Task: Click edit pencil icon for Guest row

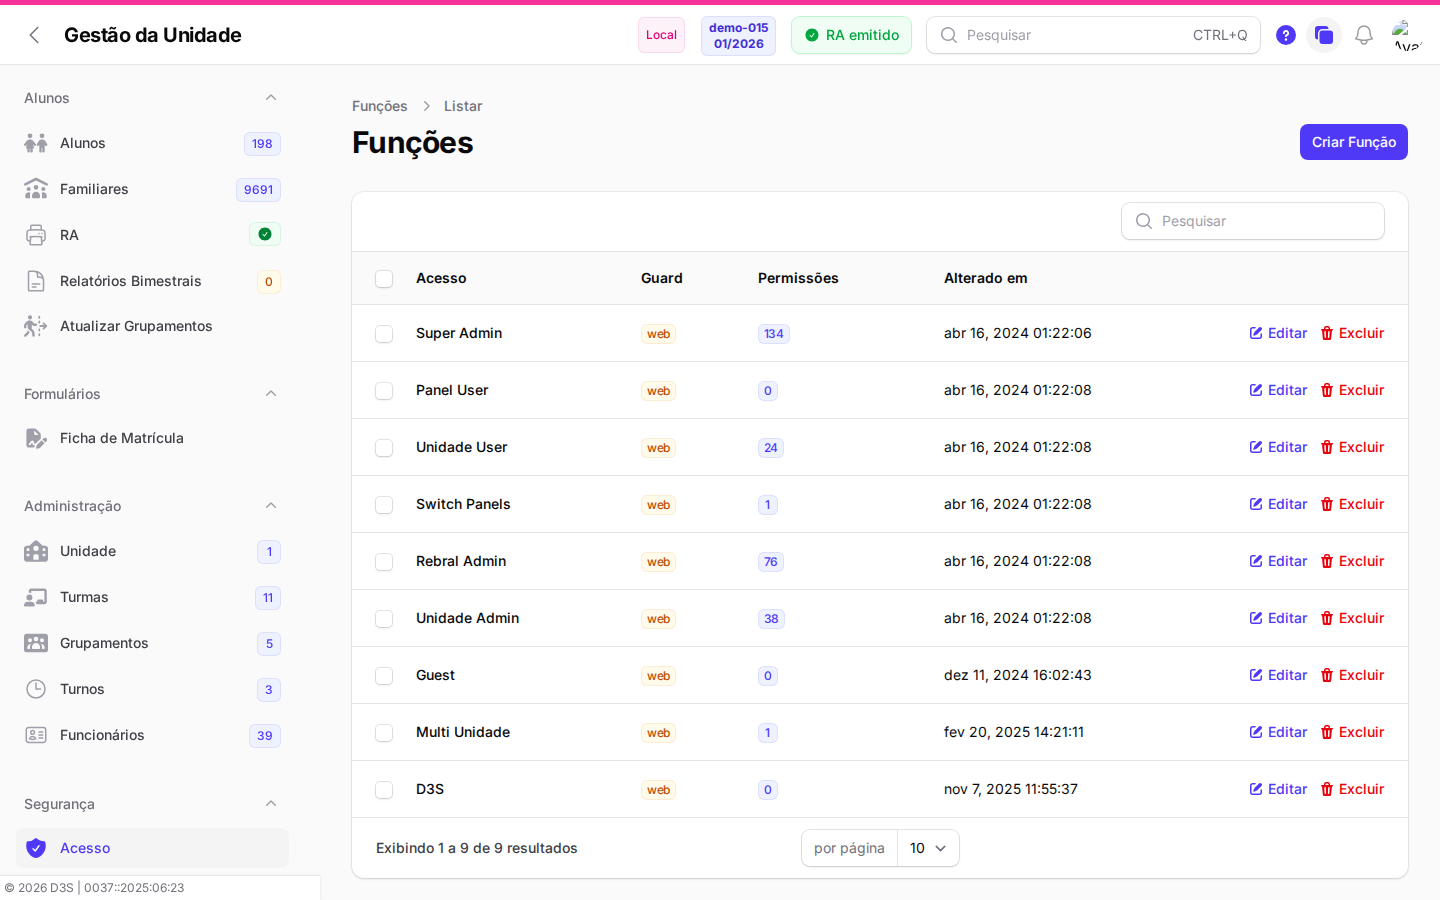Action: 1256,675
